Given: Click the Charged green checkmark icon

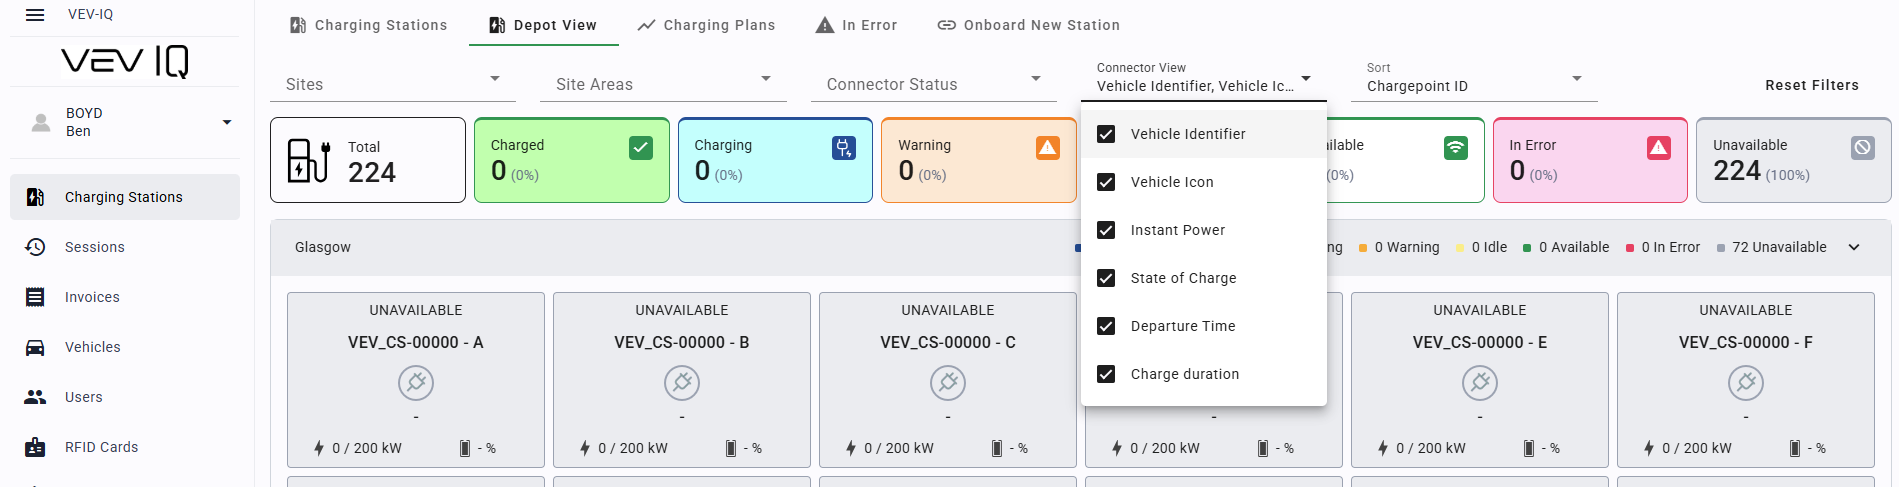Looking at the screenshot, I should (641, 148).
